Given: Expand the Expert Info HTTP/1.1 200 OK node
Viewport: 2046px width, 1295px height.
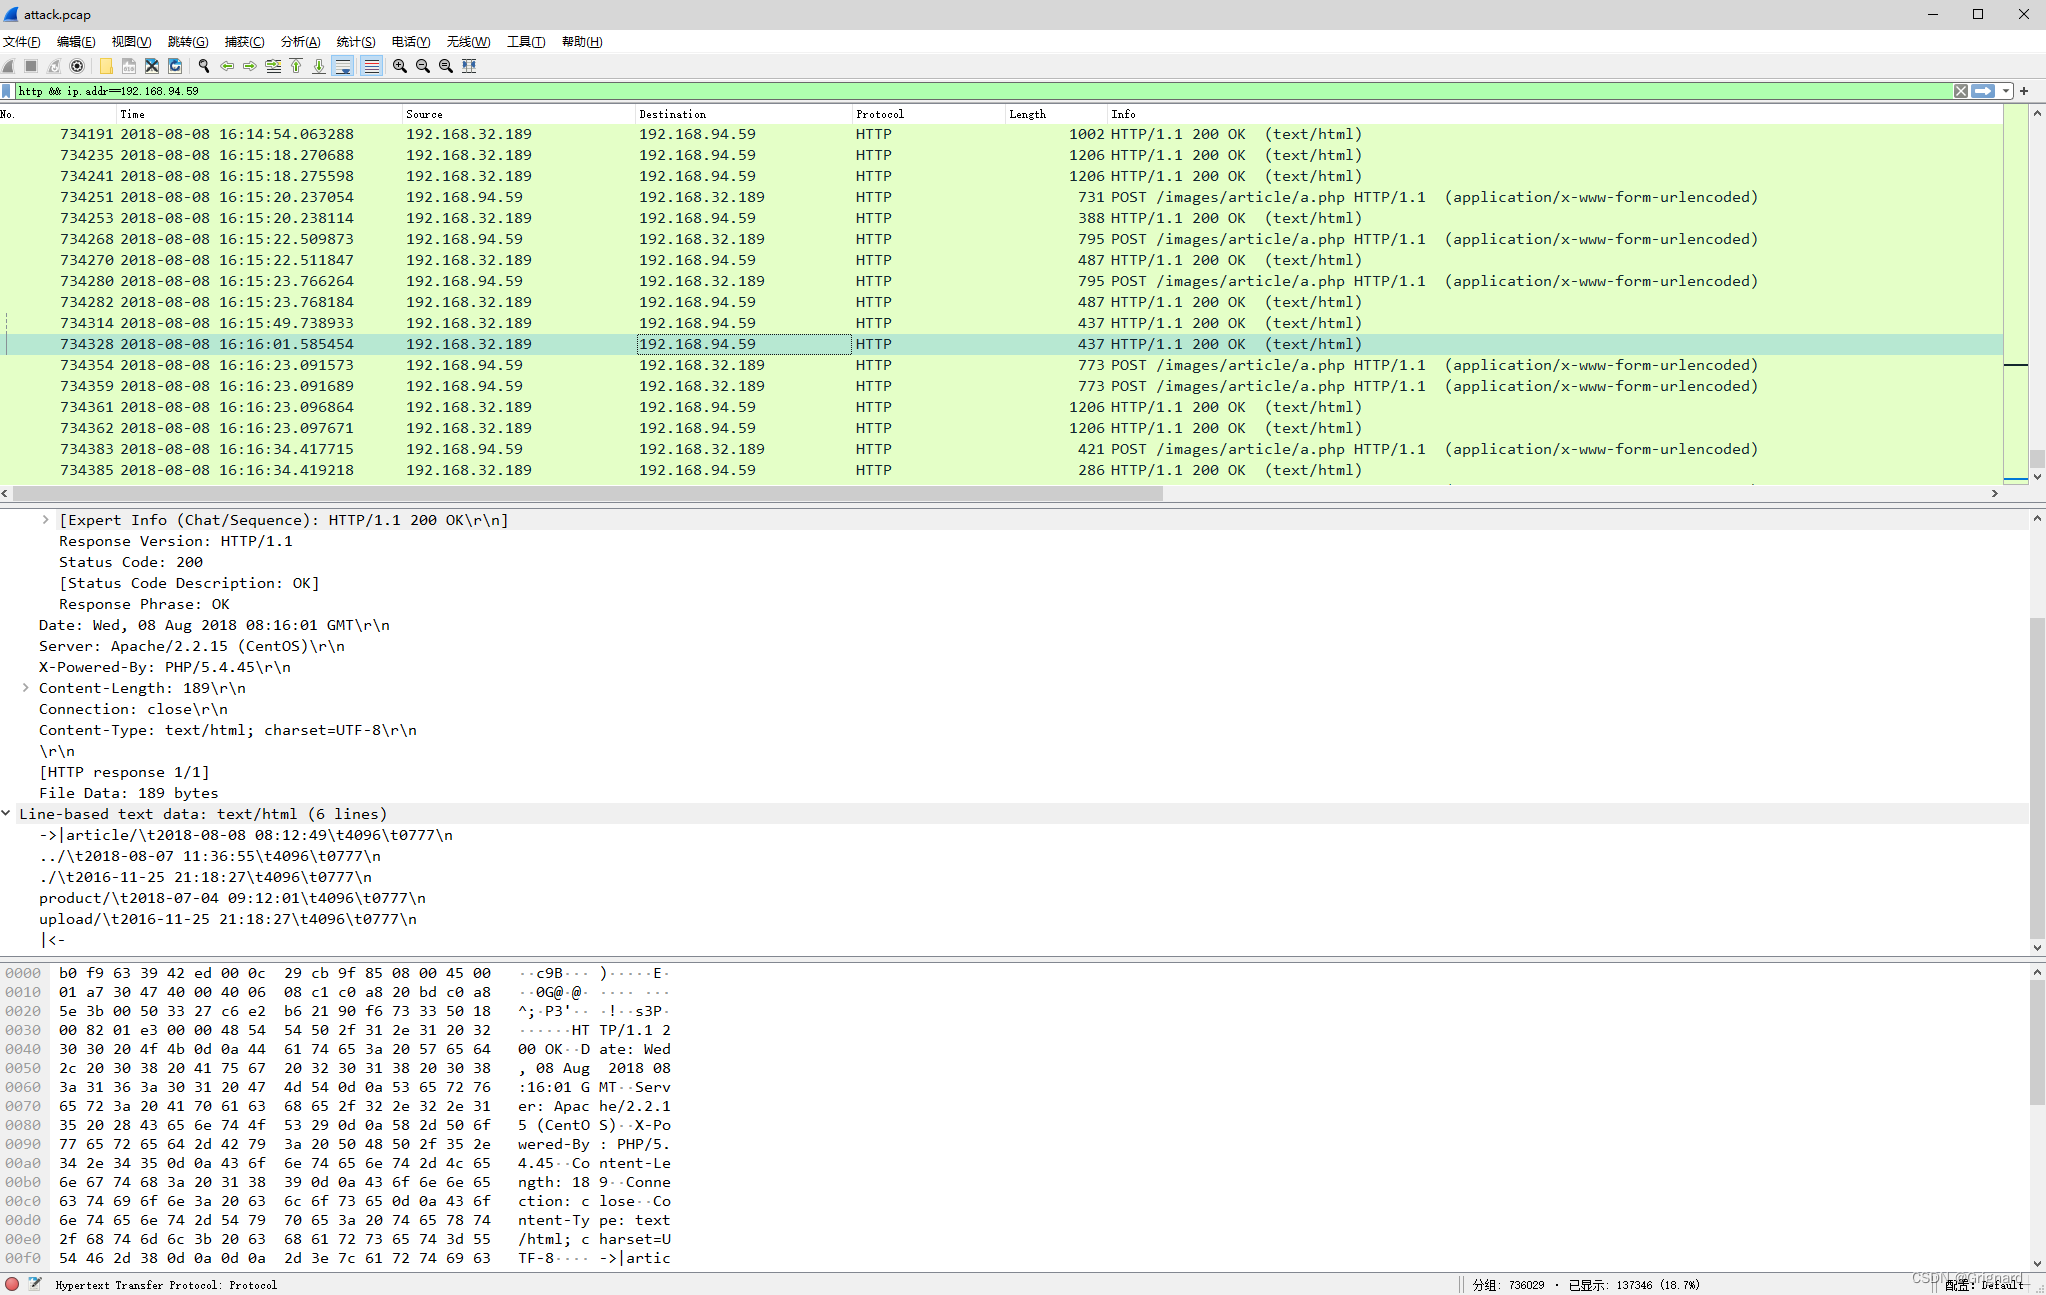Looking at the screenshot, I should tap(45, 520).
